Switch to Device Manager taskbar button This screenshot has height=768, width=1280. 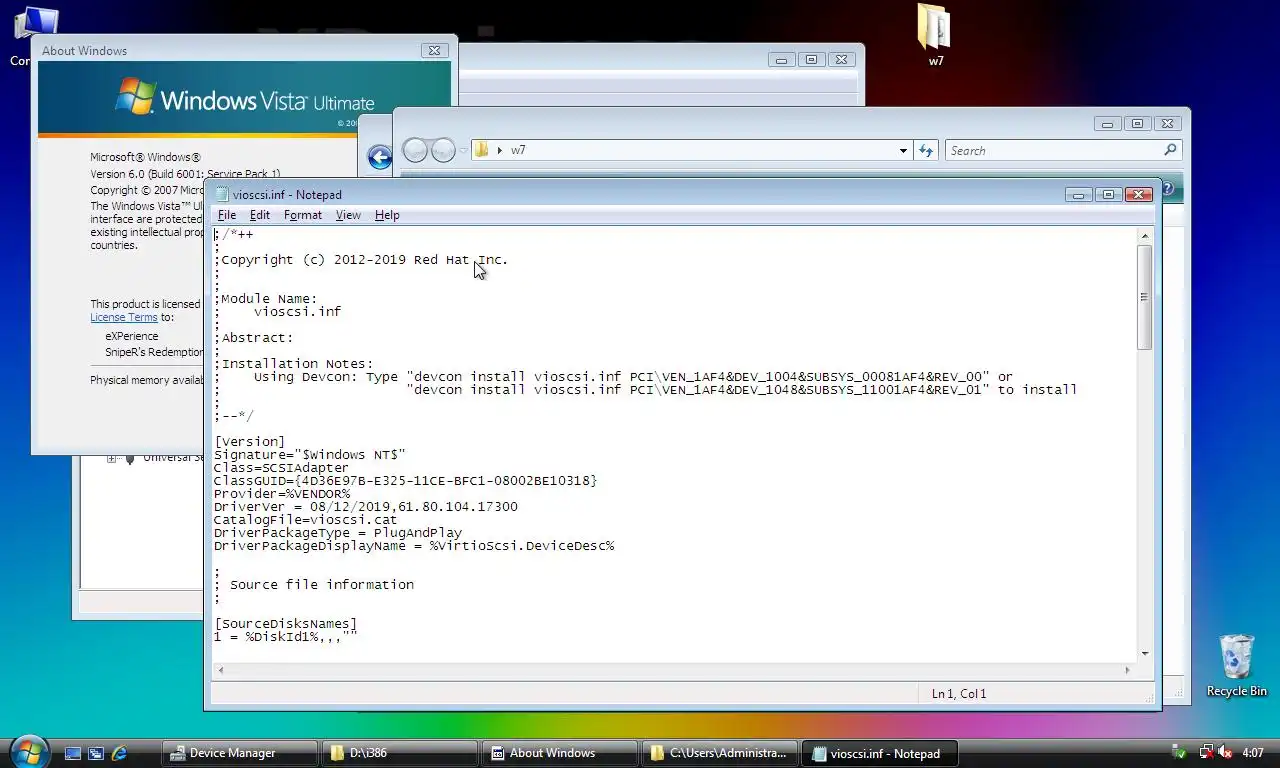(x=239, y=753)
